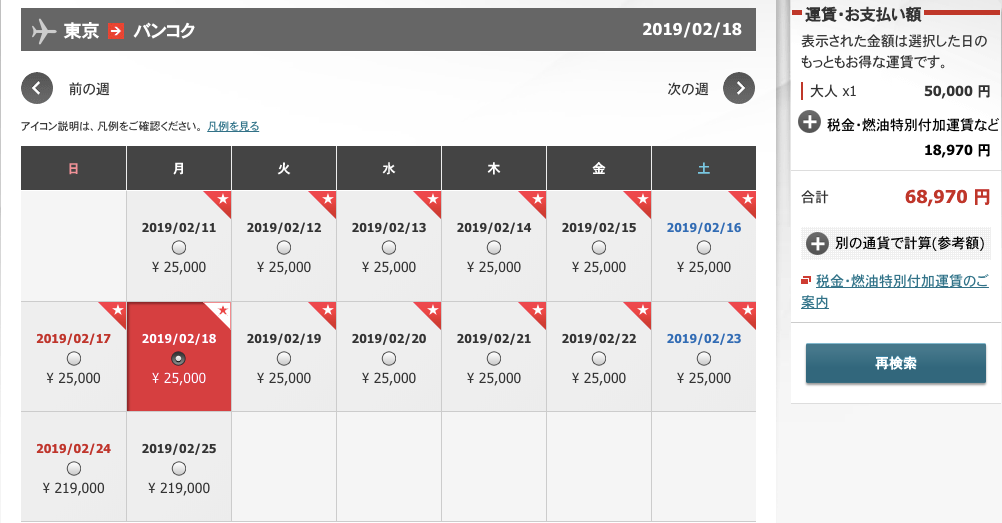The image size is (1002, 523).
Task: Open the 凡例を見る legend link
Action: click(x=233, y=127)
